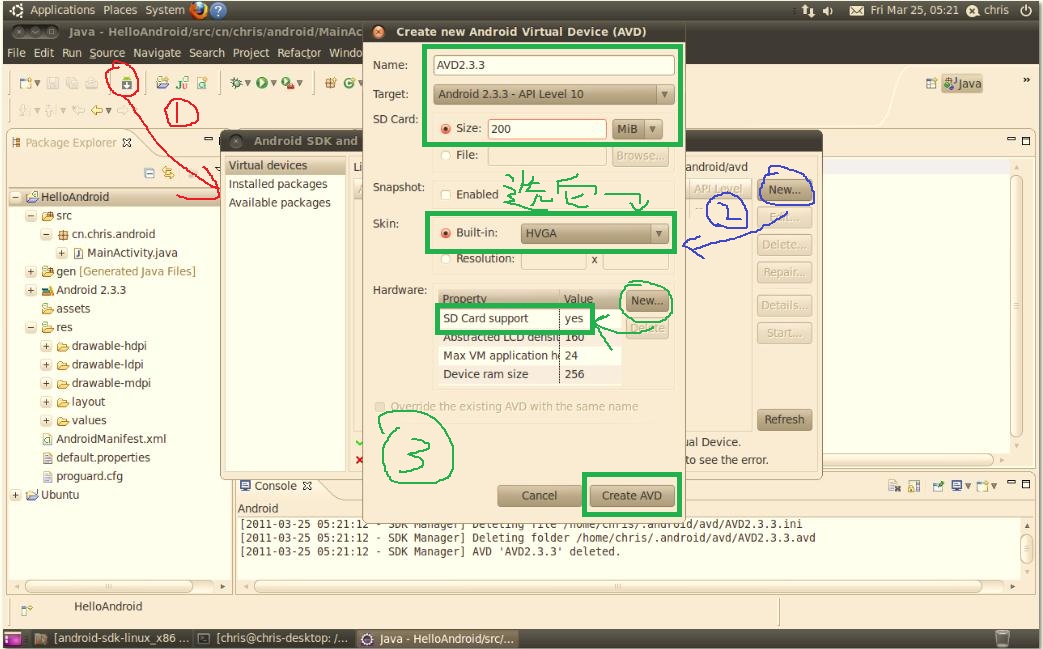Click the Create AVD button
The width and height of the screenshot is (1043, 649).
(630, 496)
